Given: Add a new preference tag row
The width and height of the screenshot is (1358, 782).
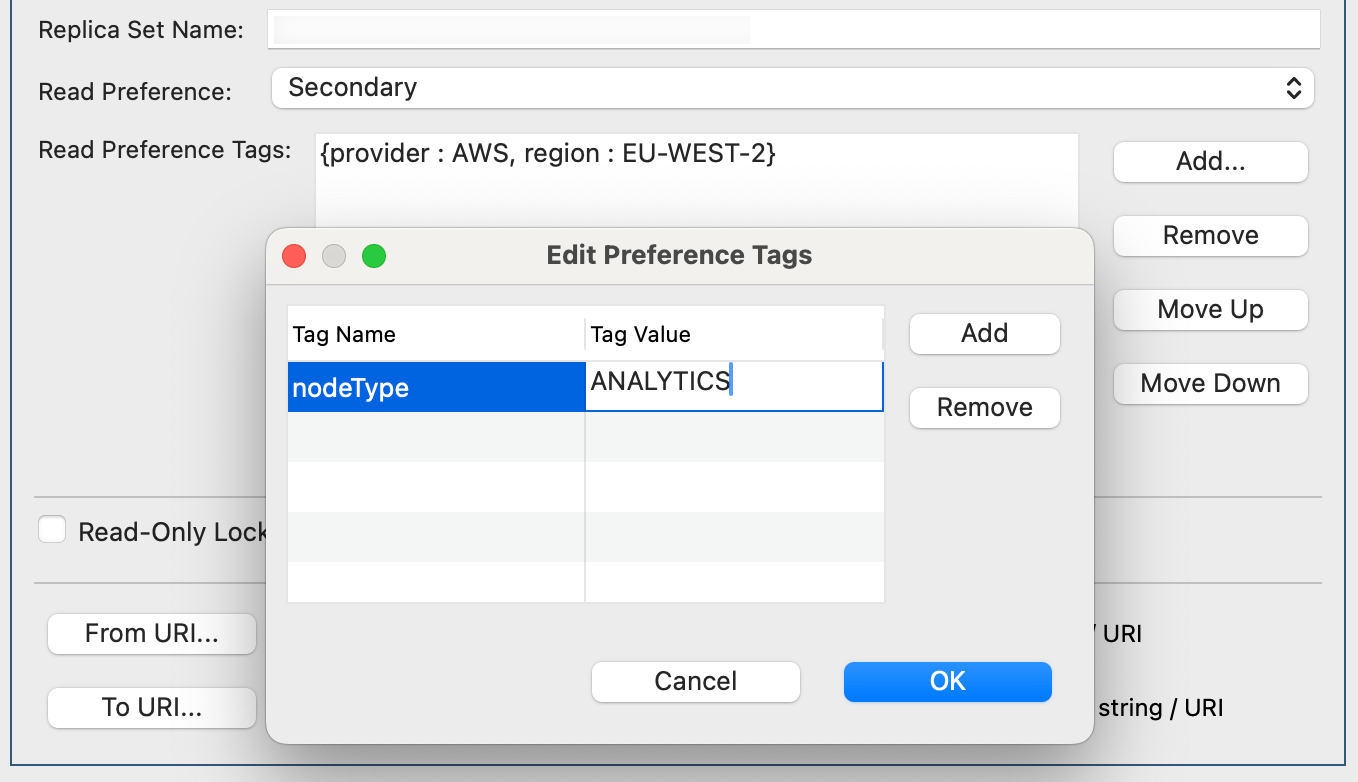Looking at the screenshot, I should tap(984, 333).
